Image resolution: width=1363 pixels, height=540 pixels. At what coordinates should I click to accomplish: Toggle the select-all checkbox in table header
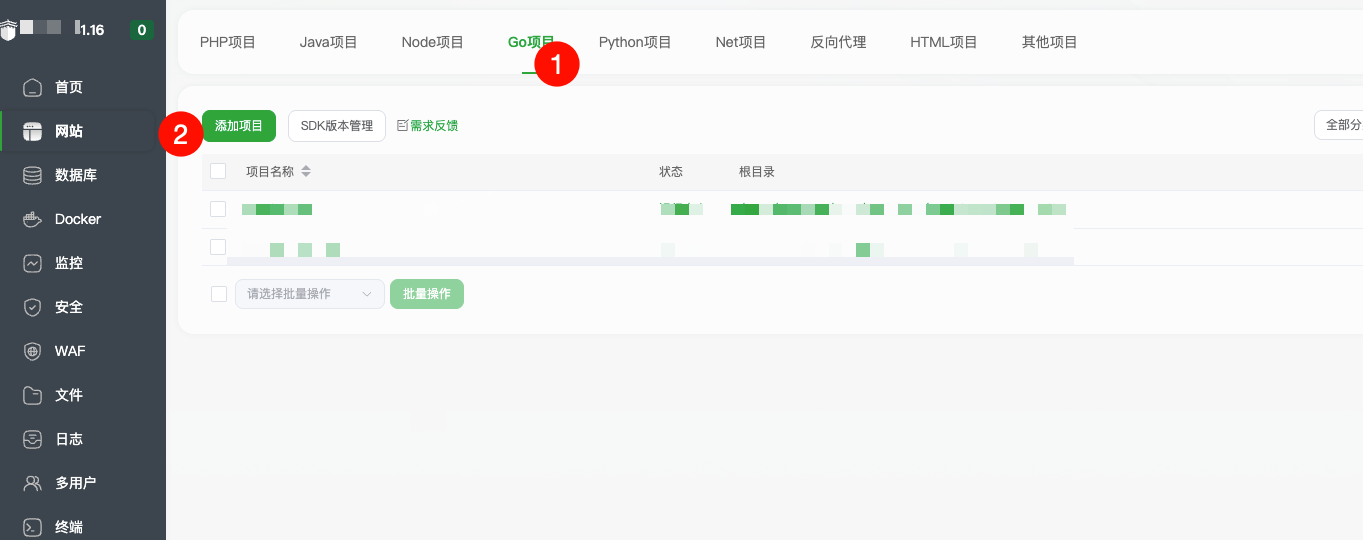pyautogui.click(x=218, y=171)
